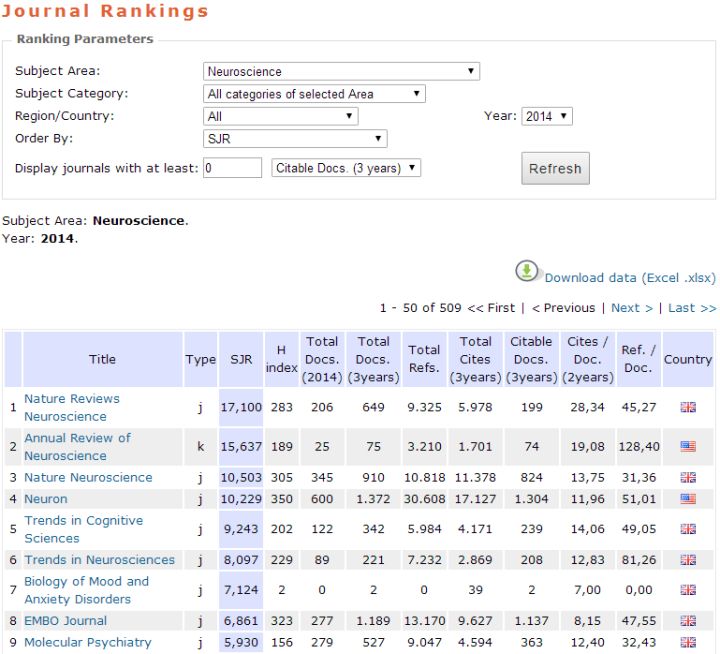
Task: Click Ref./Doc. value 128,40
Action: point(639,446)
